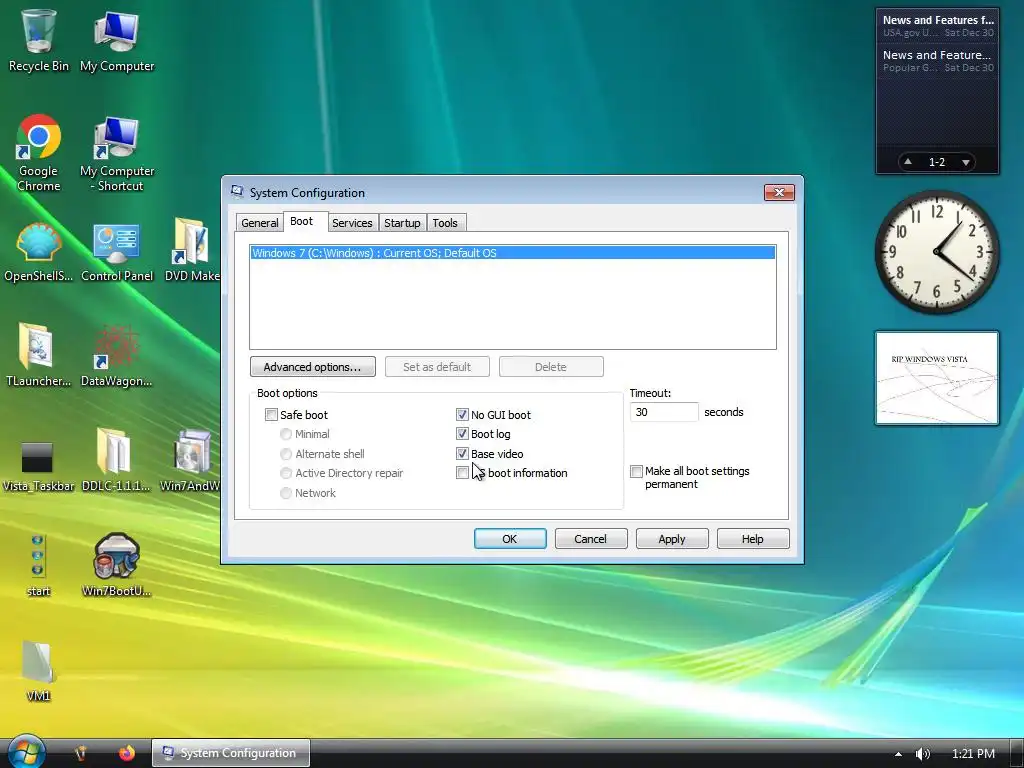Uncheck the Boot log checkbox
The image size is (1024, 768).
(x=462, y=434)
